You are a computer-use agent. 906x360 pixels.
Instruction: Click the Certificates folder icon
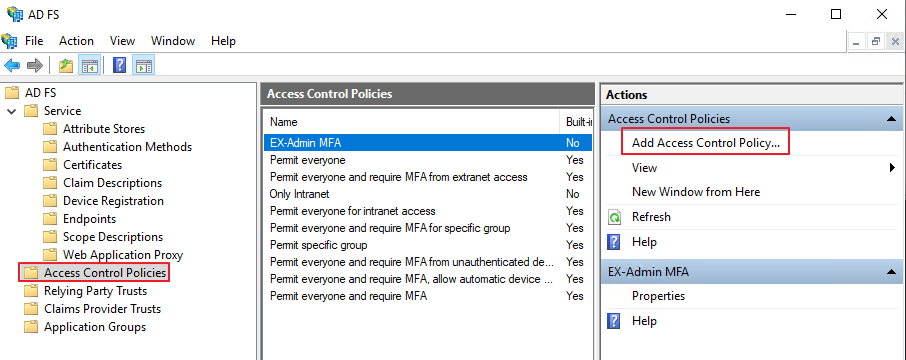(50, 165)
